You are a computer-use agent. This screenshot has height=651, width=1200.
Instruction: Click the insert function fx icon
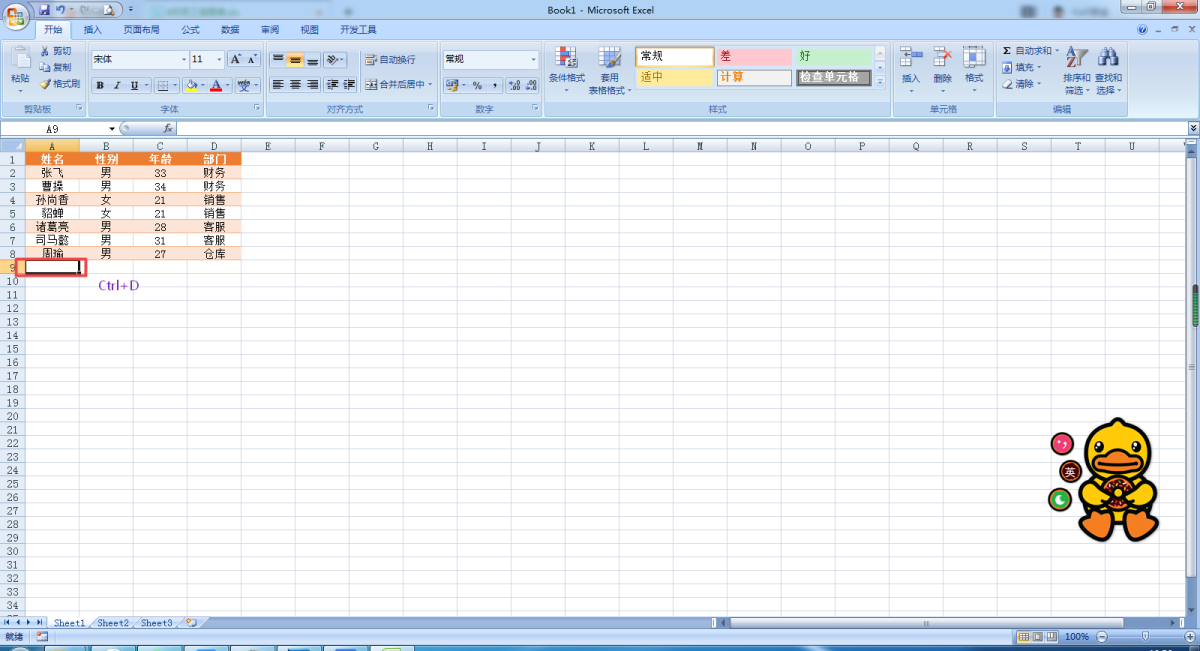coord(167,129)
